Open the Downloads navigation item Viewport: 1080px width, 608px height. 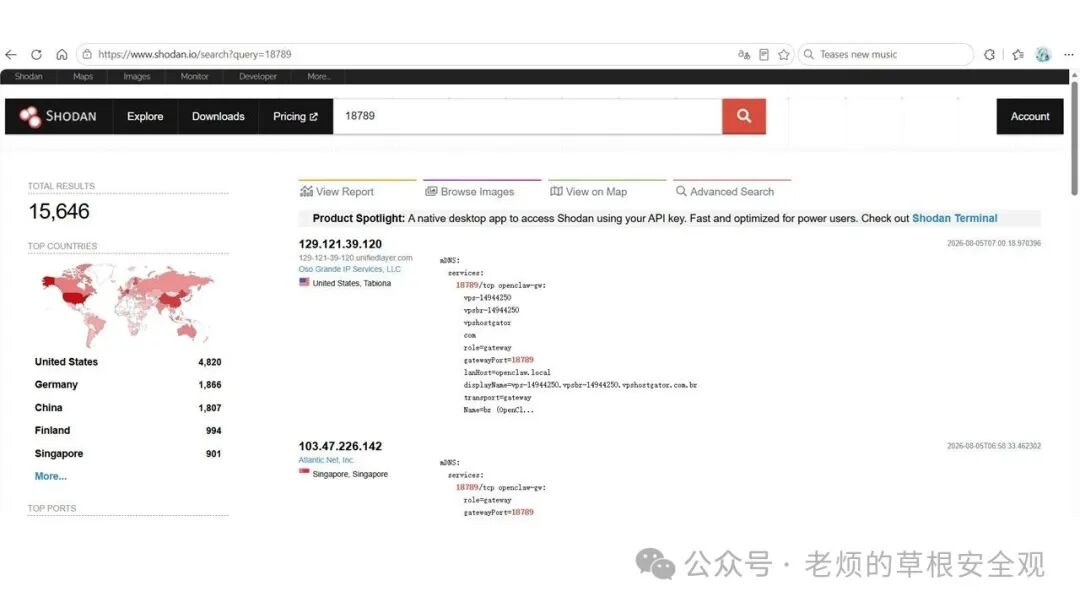[218, 116]
